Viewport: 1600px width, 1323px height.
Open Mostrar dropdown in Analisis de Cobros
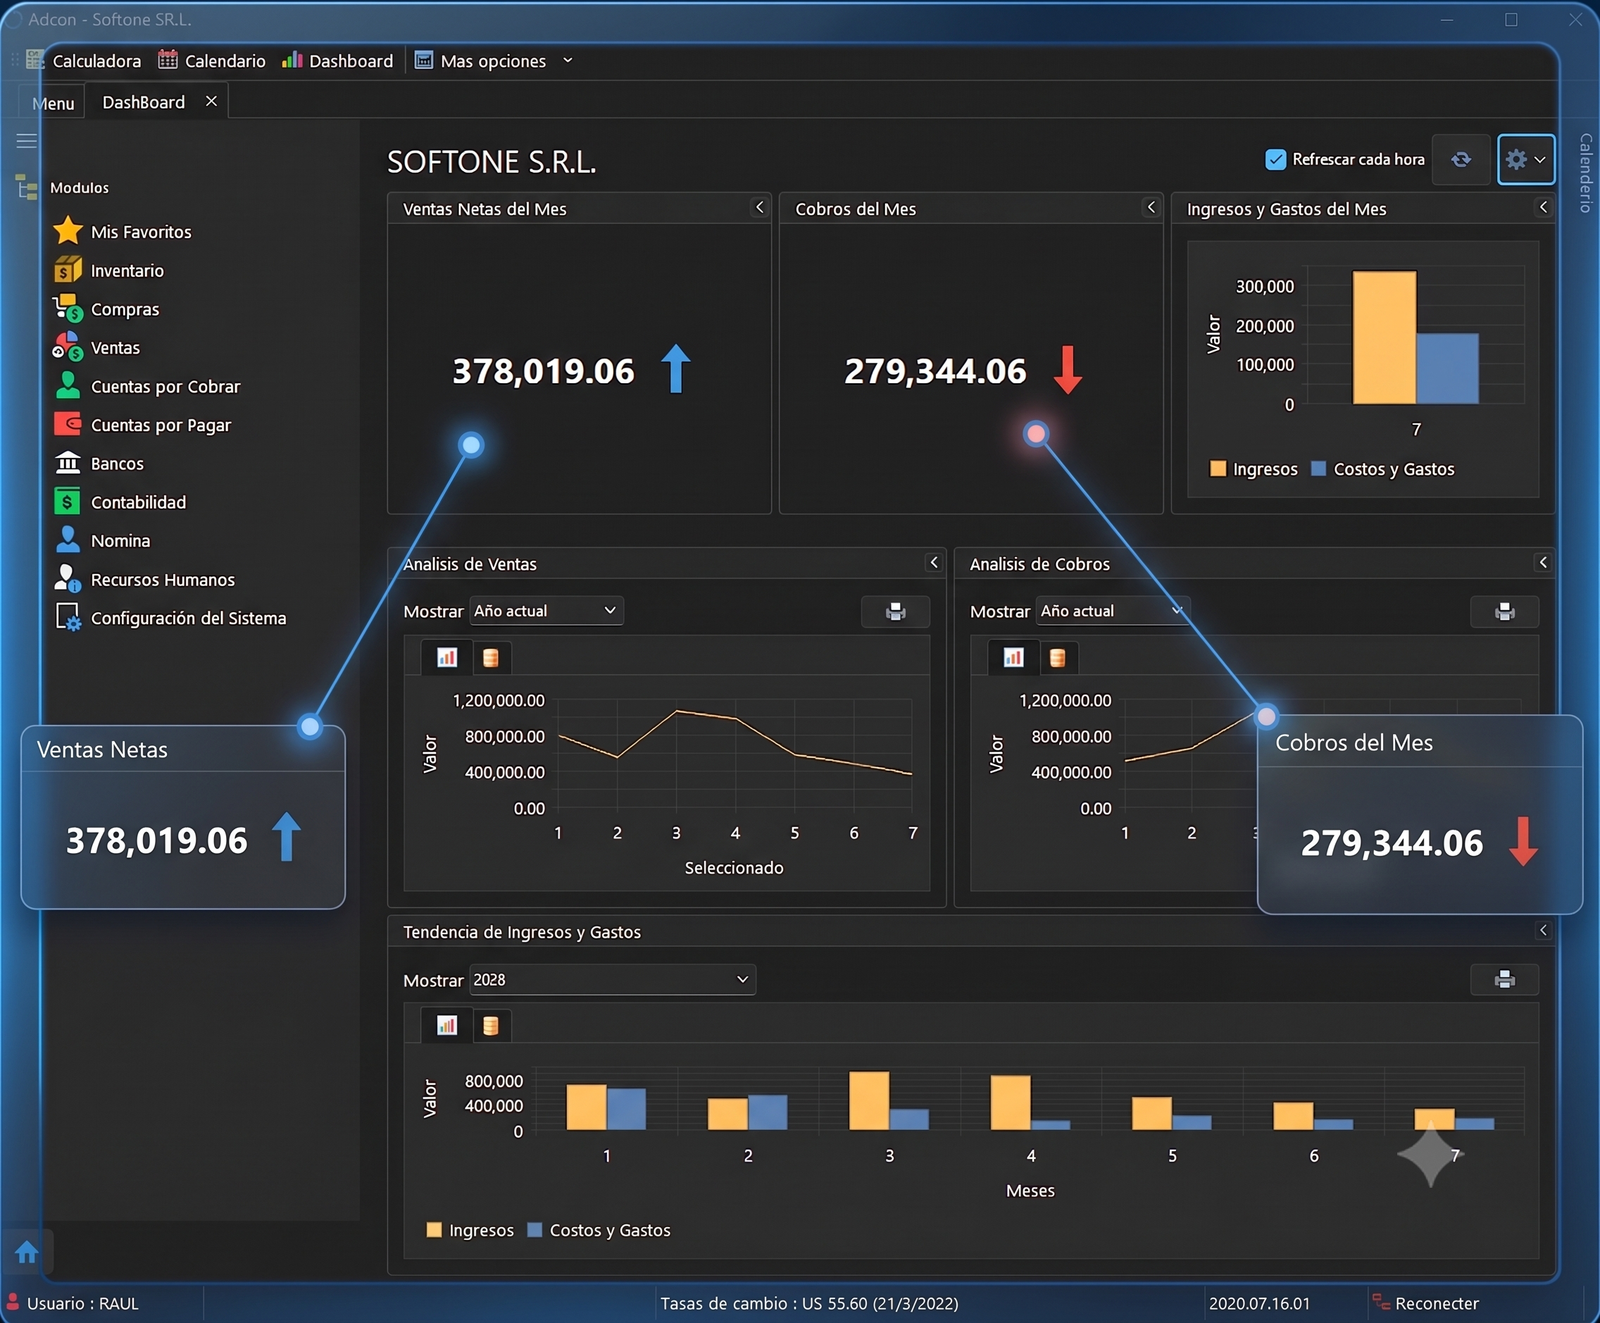click(1112, 611)
